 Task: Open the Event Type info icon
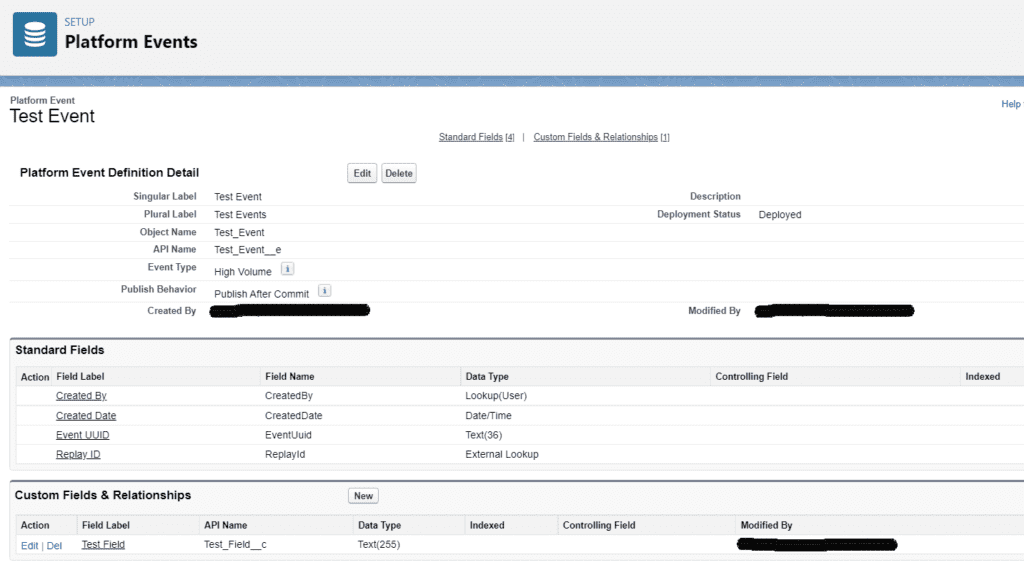[x=287, y=268]
